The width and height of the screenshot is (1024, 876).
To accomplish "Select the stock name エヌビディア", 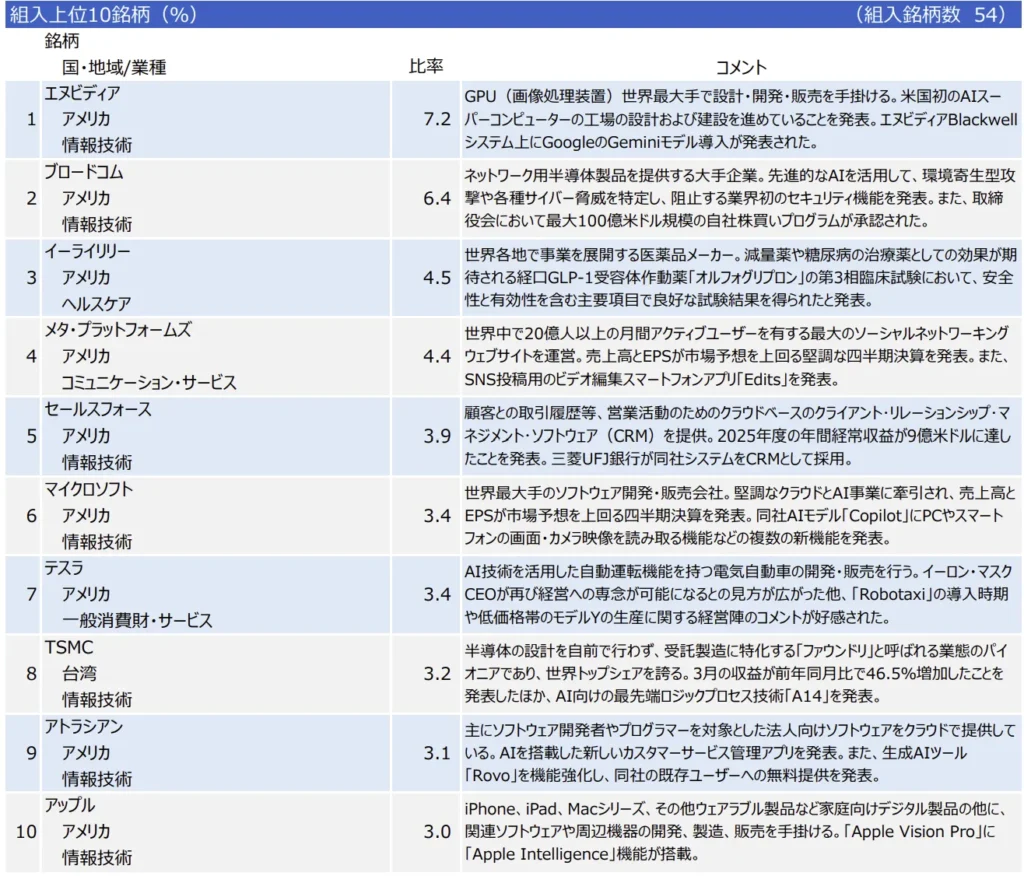I will [x=82, y=93].
